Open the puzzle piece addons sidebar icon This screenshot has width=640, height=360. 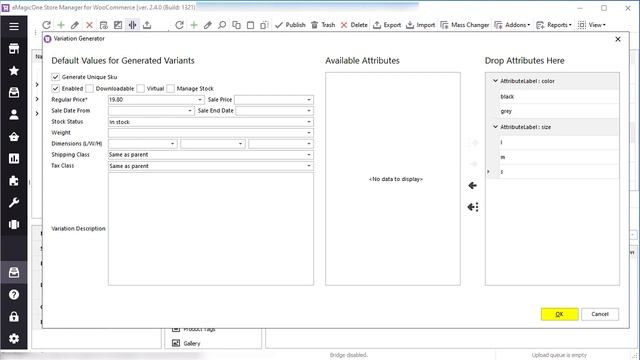(x=14, y=180)
